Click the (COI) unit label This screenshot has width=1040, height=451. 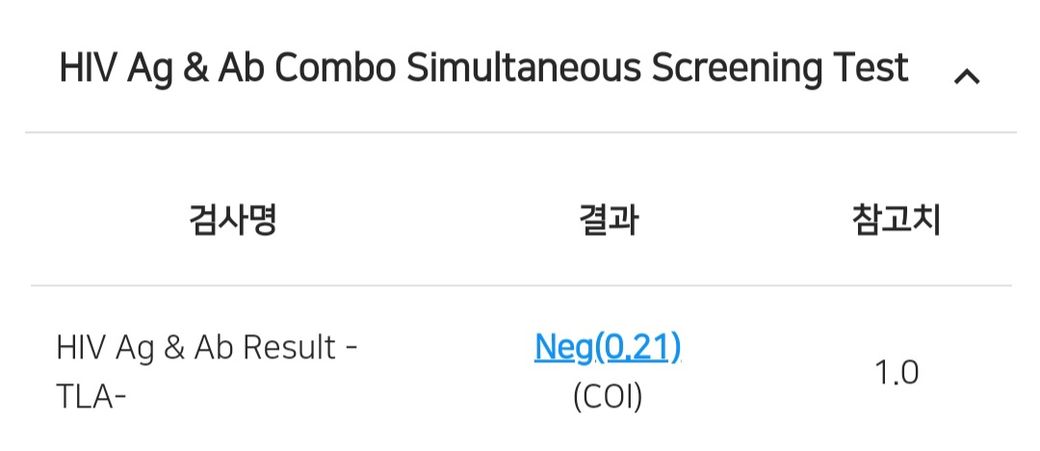point(608,397)
